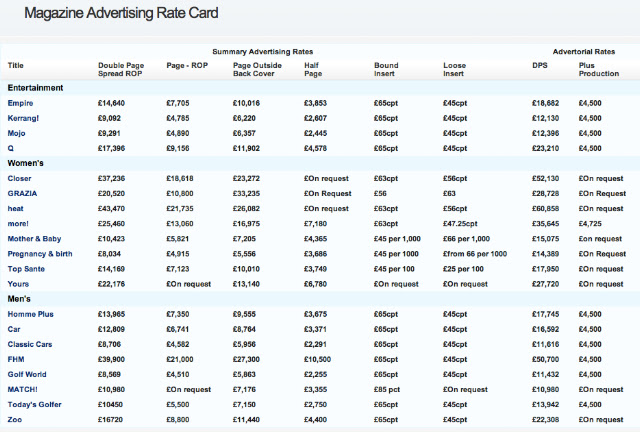Click the Title column header
This screenshot has width=640, height=432.
pyautogui.click(x=16, y=66)
